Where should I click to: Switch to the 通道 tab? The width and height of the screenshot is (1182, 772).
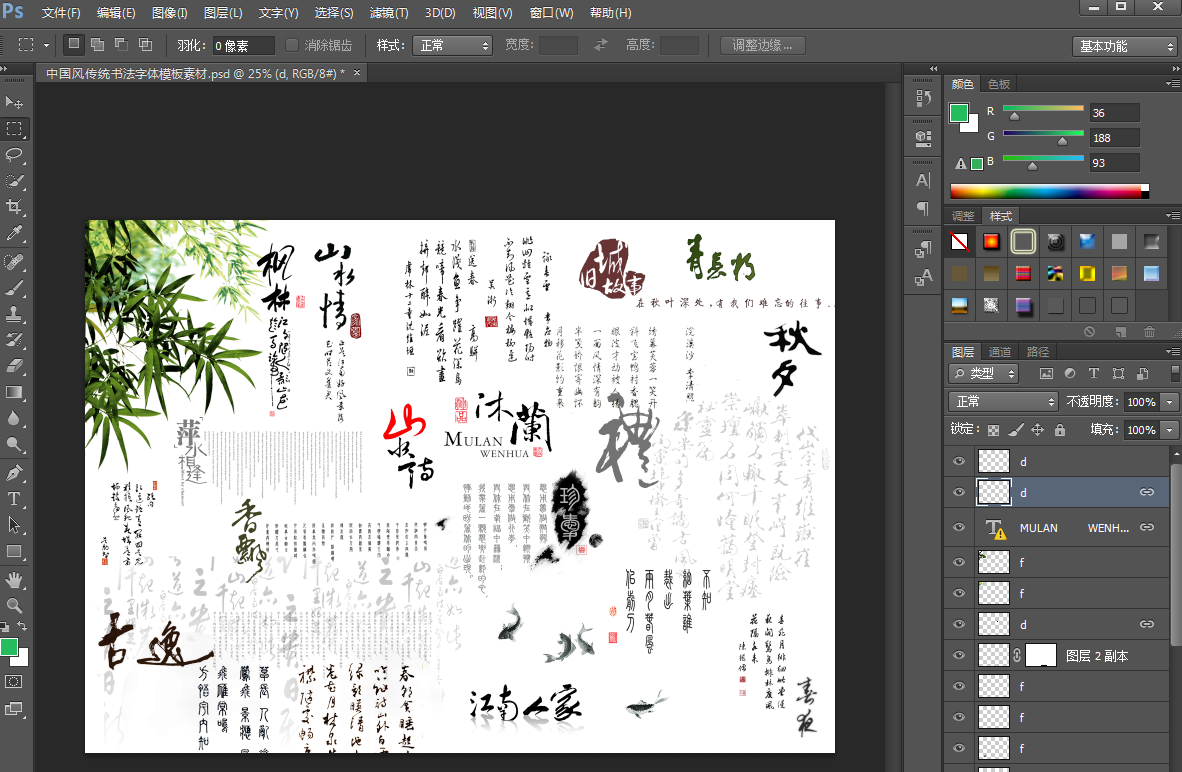1000,352
